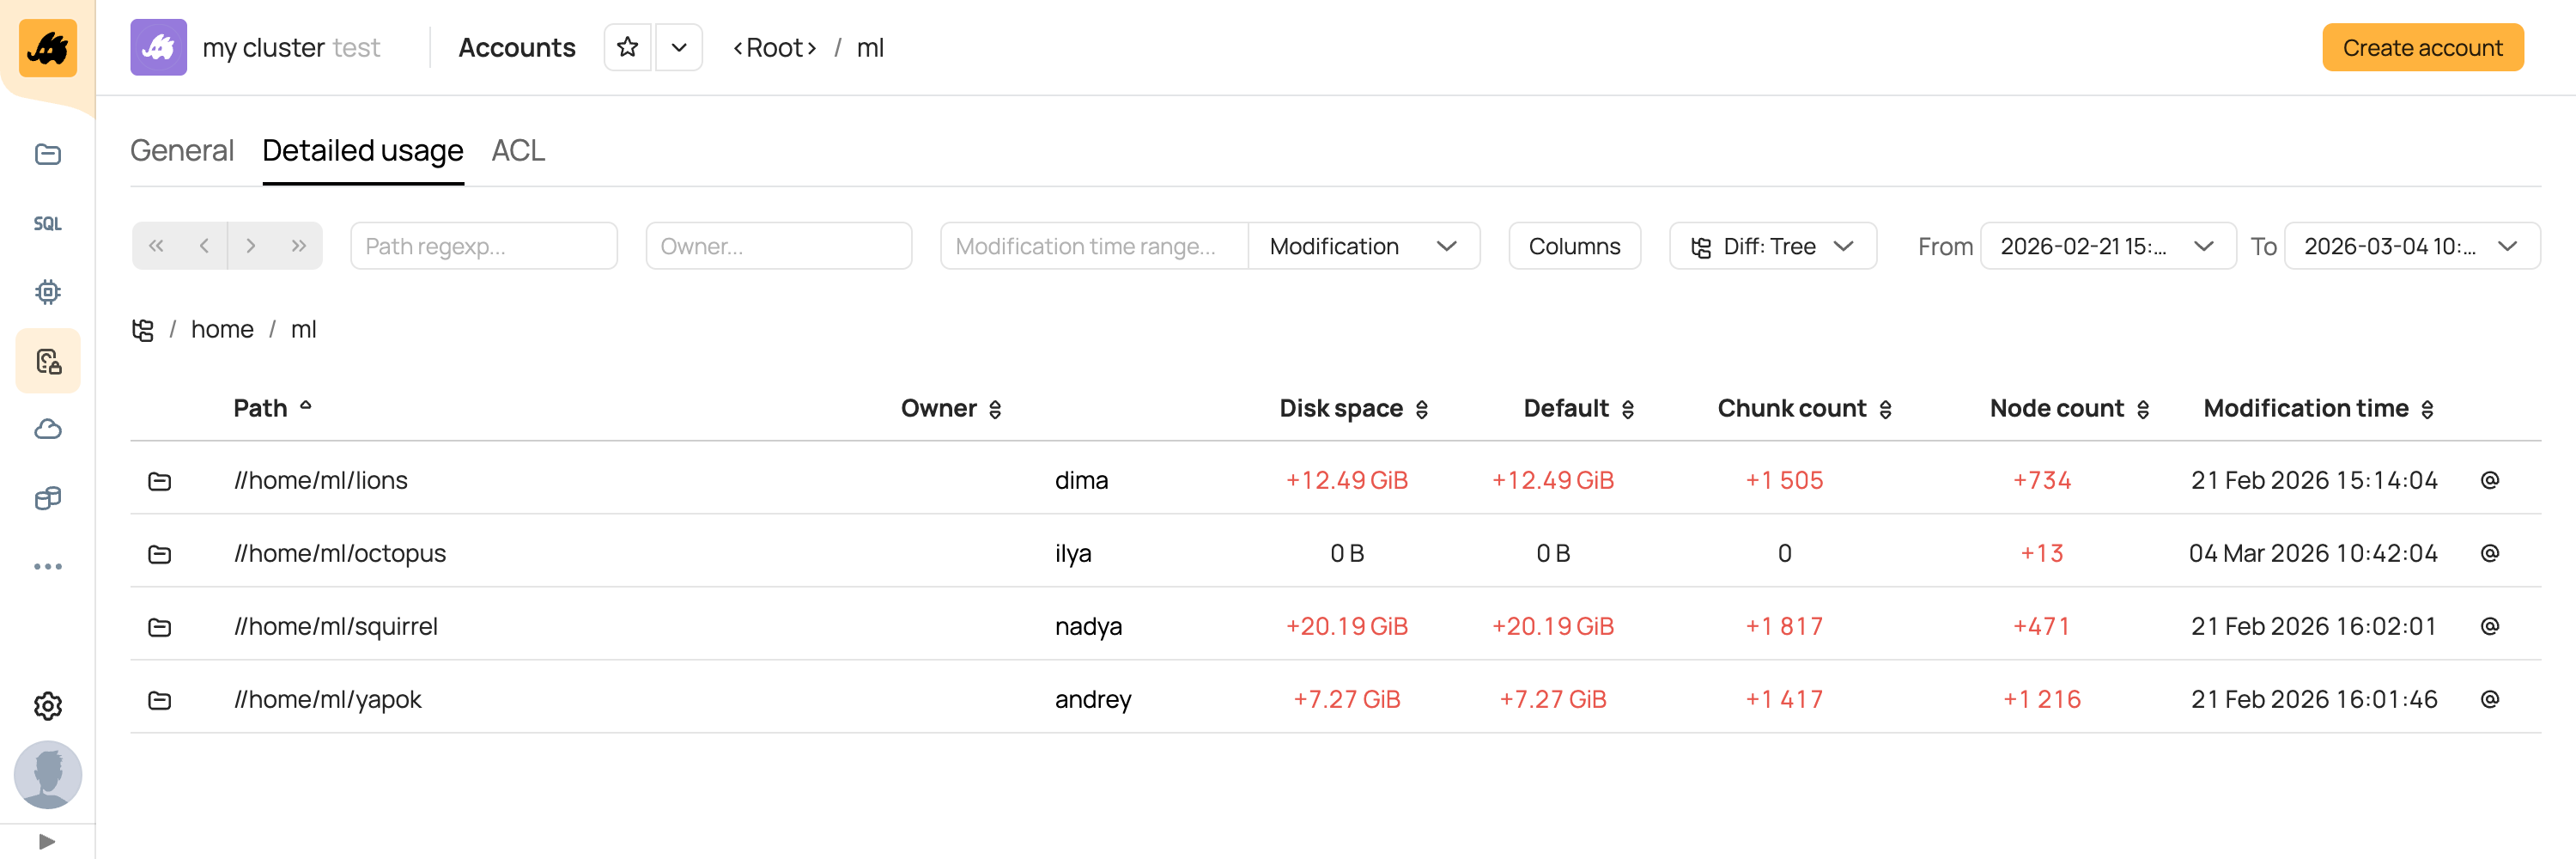The image size is (2576, 859).
Task: Sort table by Disk space column
Action: [1353, 409]
